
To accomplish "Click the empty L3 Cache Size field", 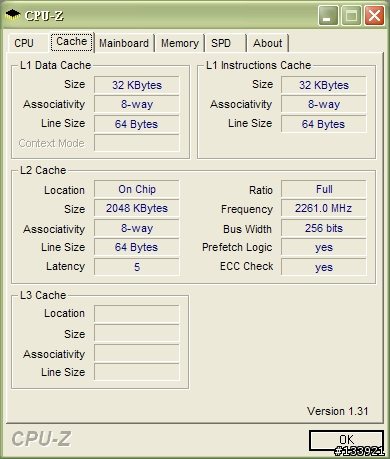I will (x=137, y=334).
